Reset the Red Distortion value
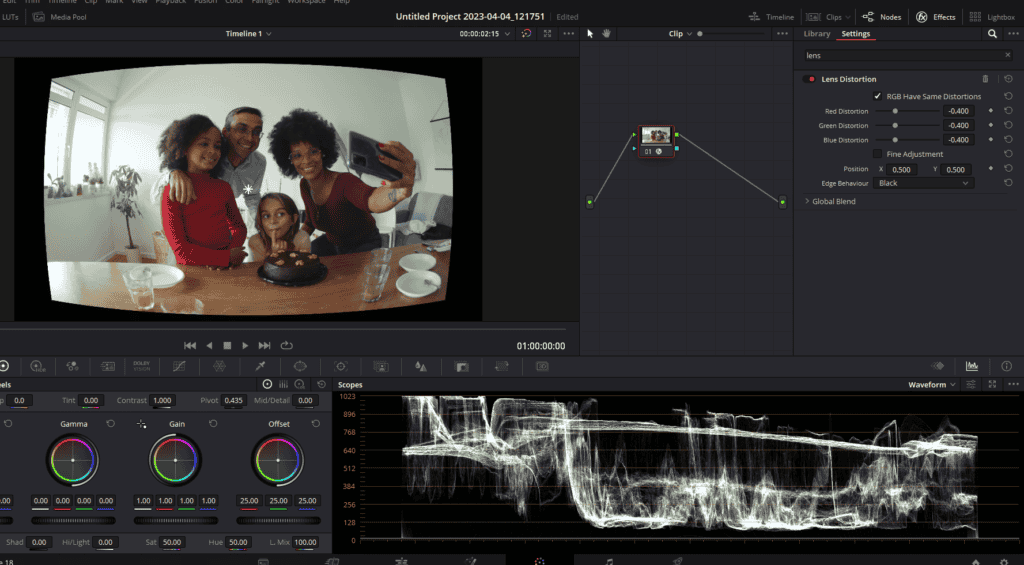Viewport: 1024px width, 565px height. pos(1008,111)
